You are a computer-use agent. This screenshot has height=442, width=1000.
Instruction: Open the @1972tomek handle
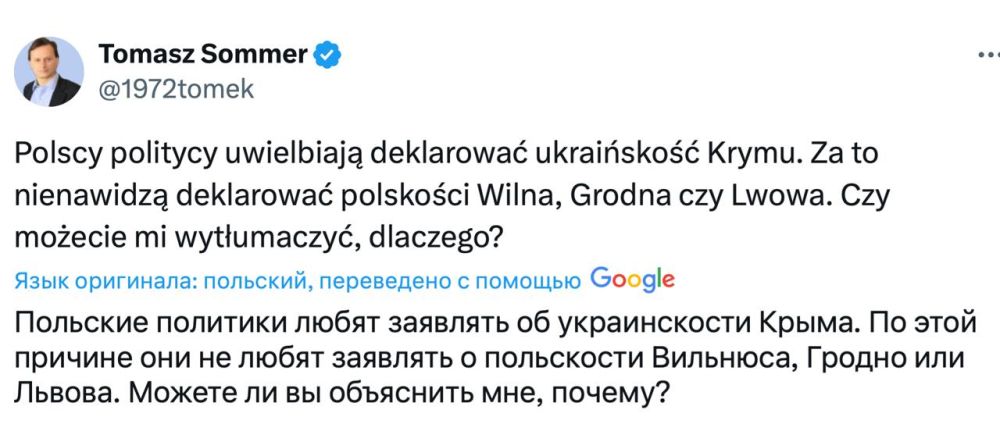pyautogui.click(x=176, y=89)
